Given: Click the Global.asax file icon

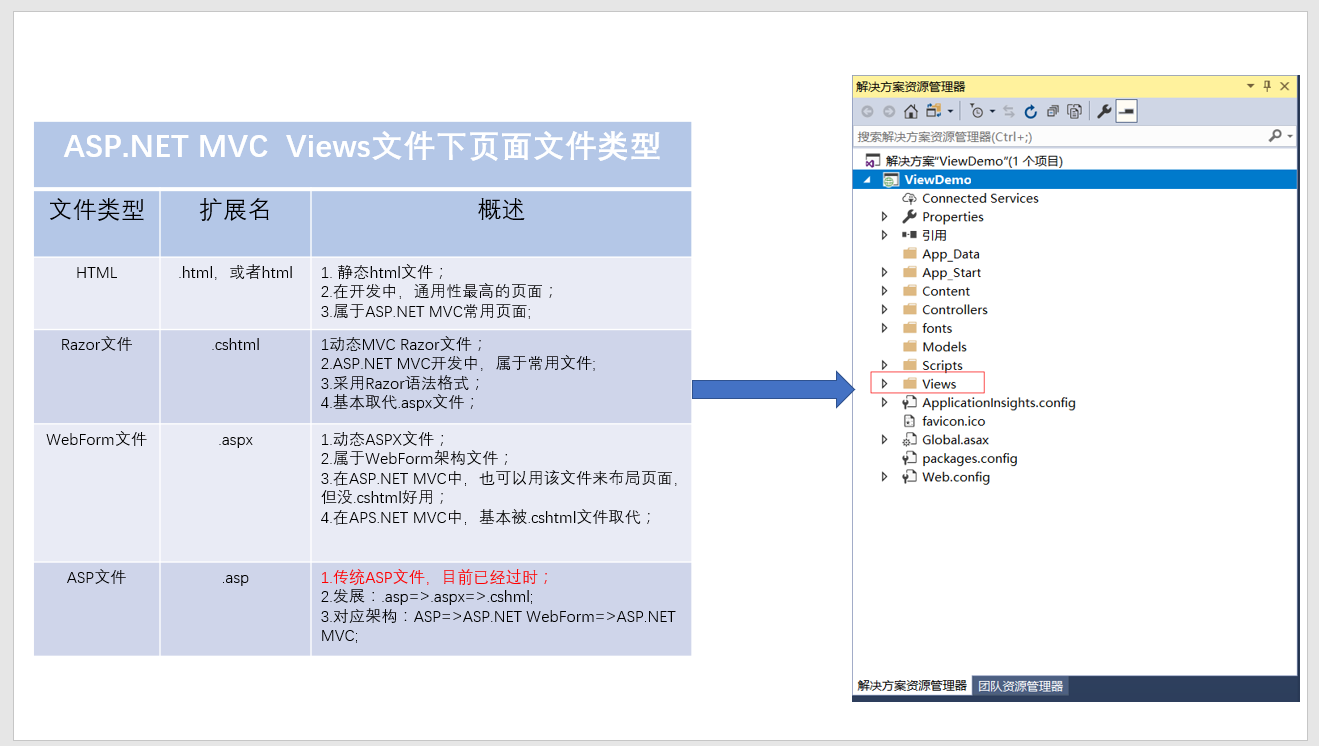Looking at the screenshot, I should coord(909,440).
